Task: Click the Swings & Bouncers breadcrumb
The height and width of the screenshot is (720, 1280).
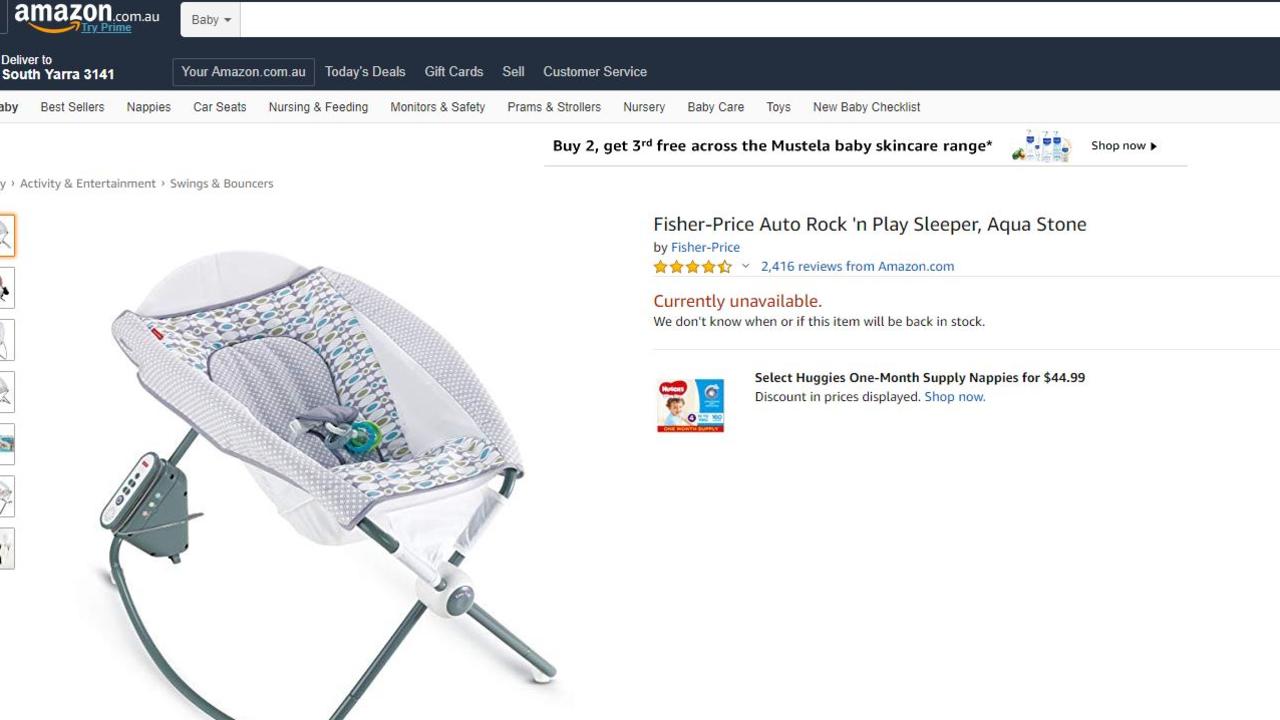Action: pyautogui.click(x=221, y=184)
